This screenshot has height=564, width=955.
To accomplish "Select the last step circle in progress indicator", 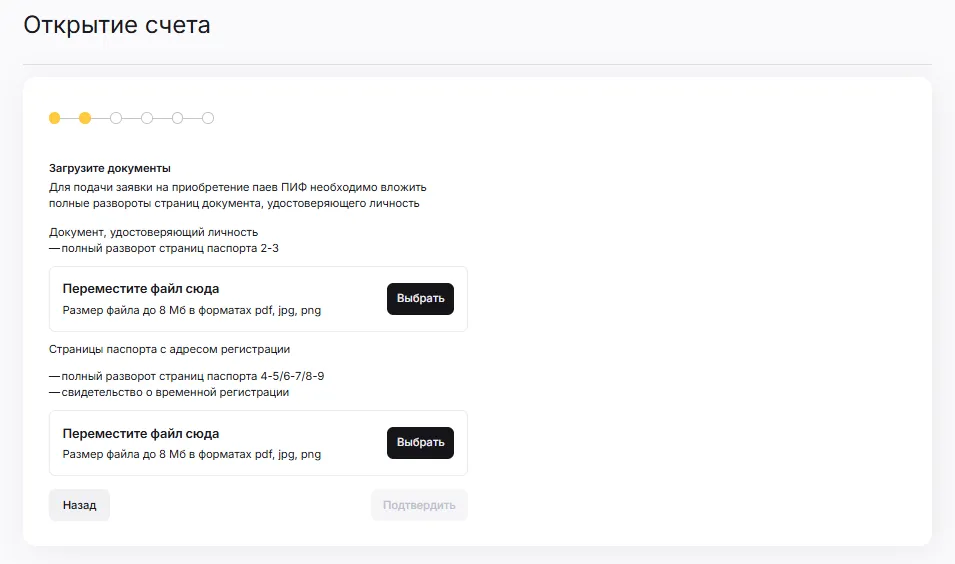I will pyautogui.click(x=208, y=118).
